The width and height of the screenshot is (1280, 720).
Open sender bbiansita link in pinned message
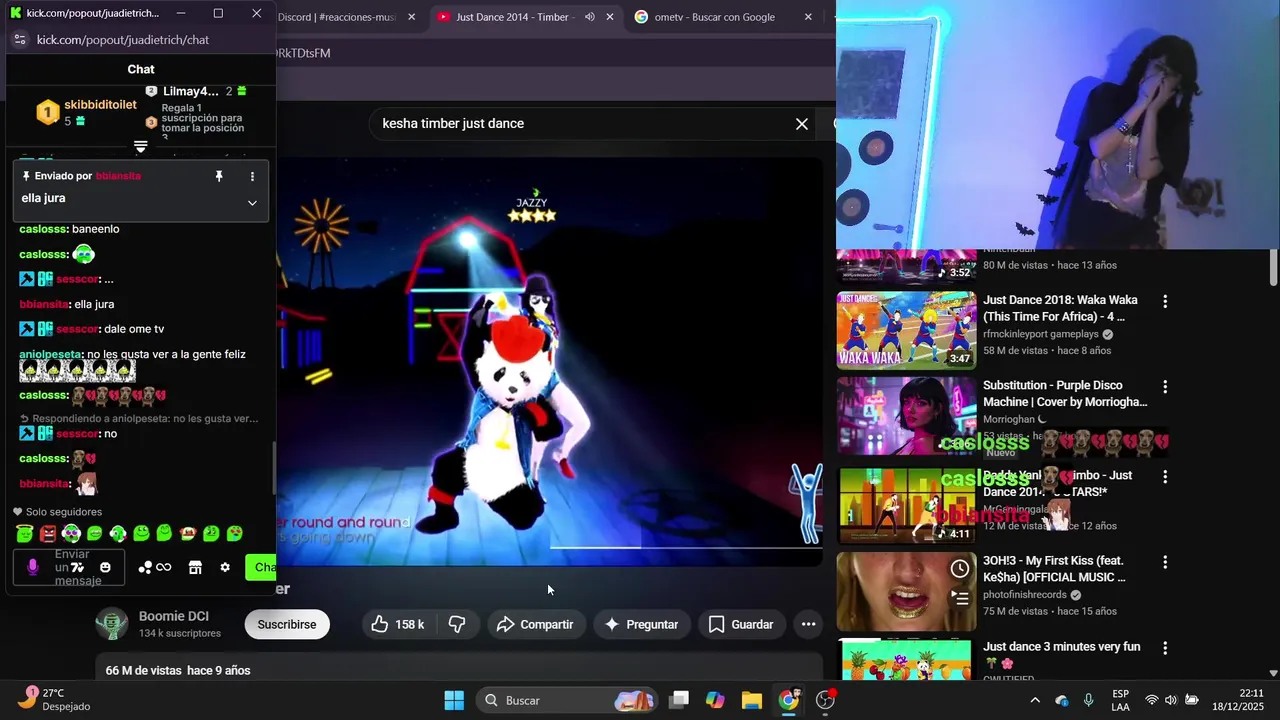[118, 176]
